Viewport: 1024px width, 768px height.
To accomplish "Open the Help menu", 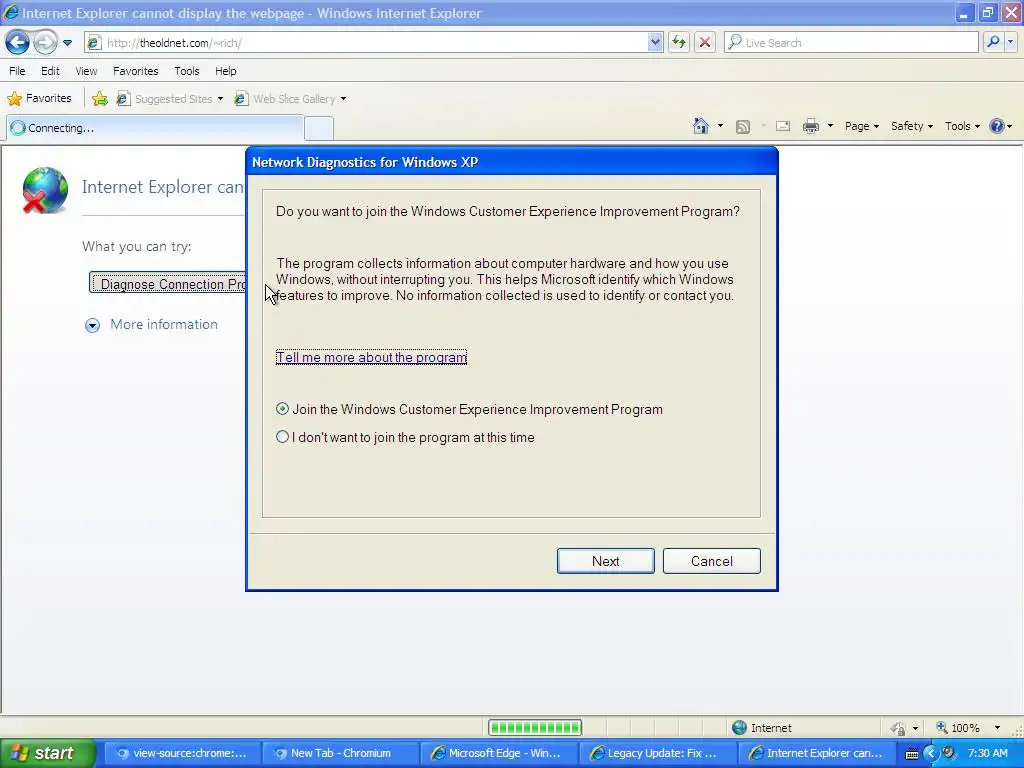I will pyautogui.click(x=226, y=71).
